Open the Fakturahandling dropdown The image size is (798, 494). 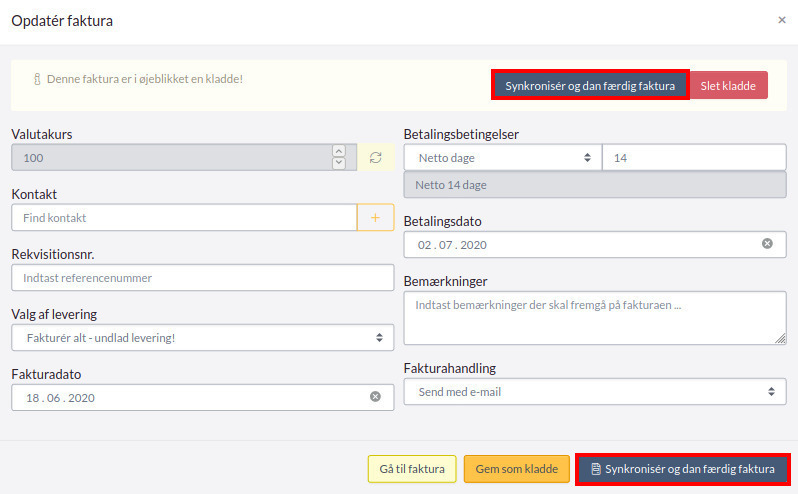pos(595,392)
